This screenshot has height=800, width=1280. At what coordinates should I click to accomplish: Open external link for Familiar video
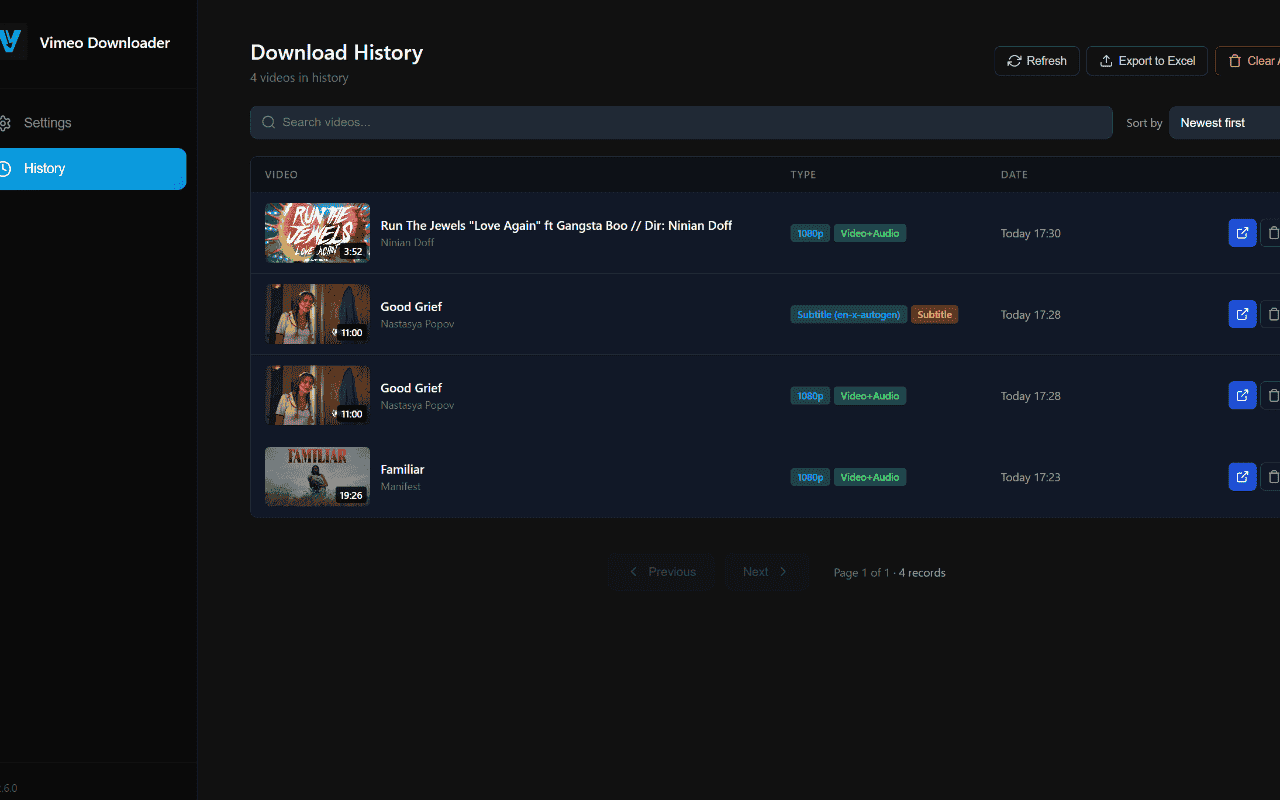click(x=1242, y=477)
